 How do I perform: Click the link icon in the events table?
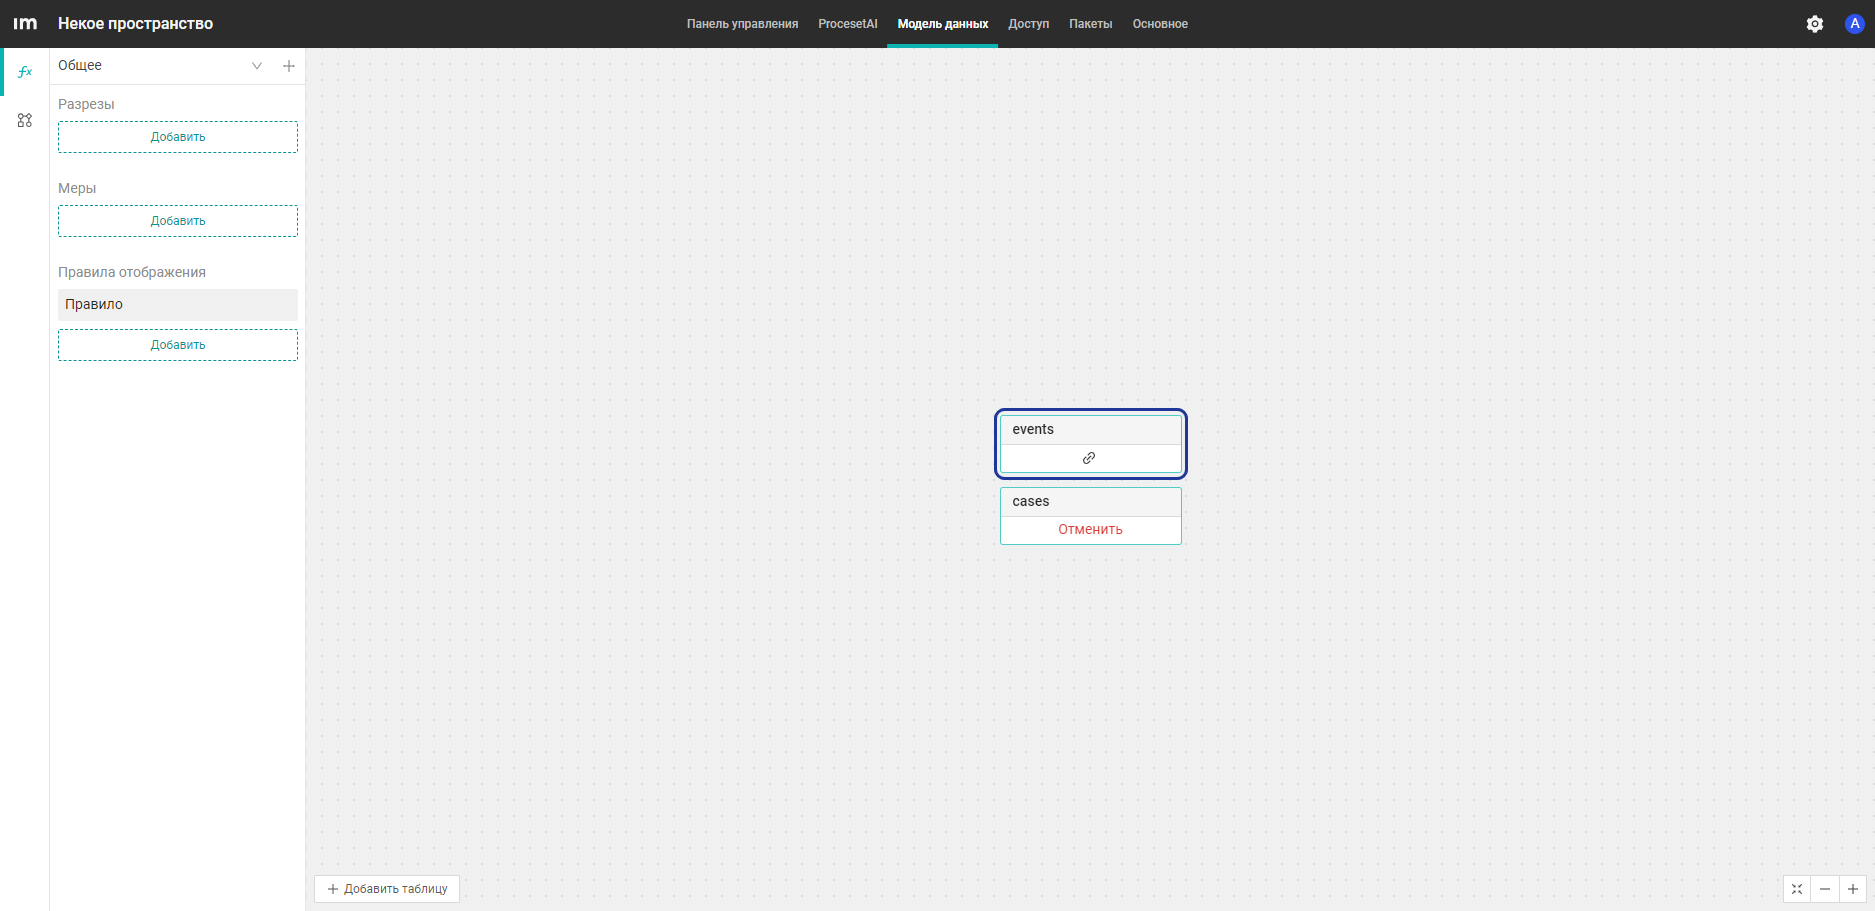click(1089, 458)
